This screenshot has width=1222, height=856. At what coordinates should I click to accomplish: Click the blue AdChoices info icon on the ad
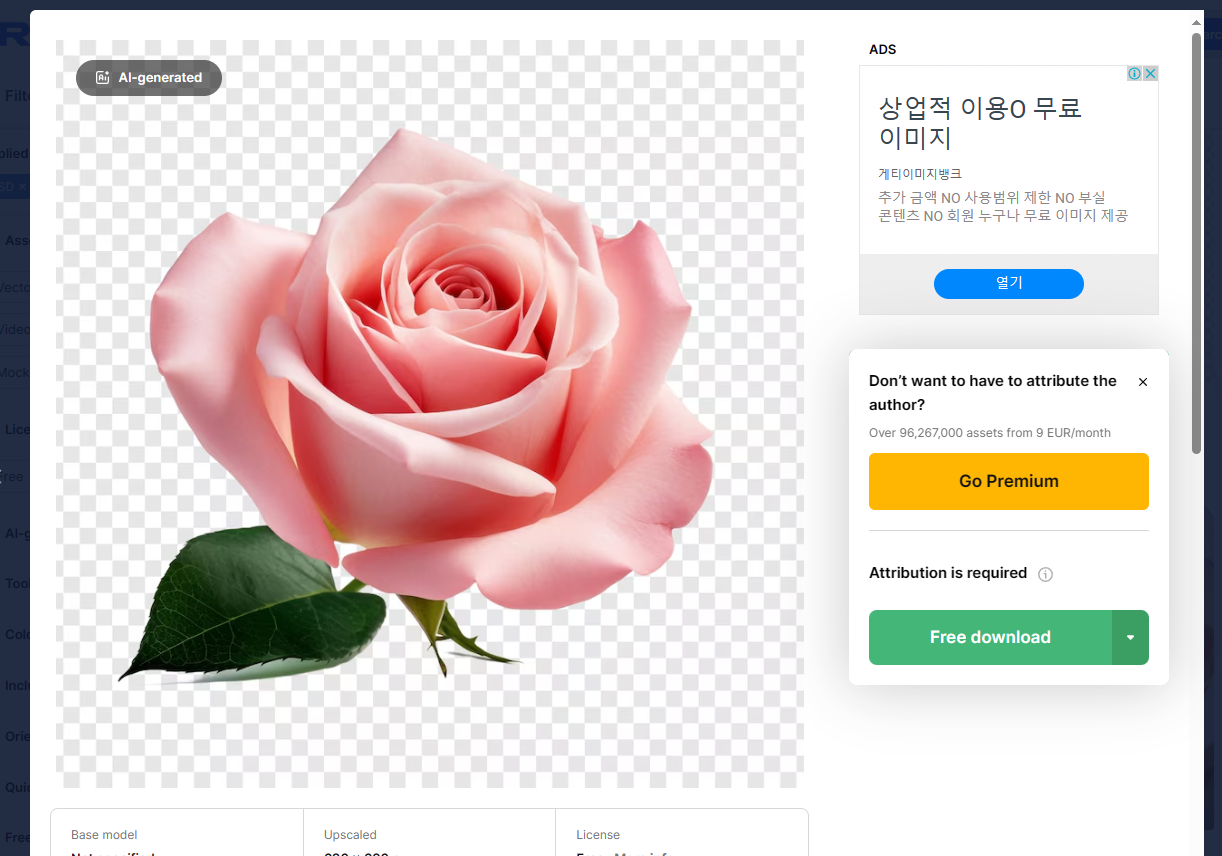1133,72
